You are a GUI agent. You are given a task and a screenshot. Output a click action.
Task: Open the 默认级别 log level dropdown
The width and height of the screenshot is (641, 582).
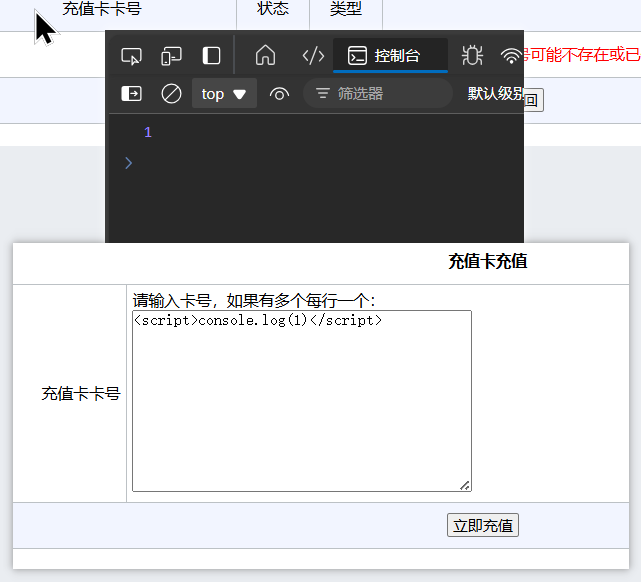495,94
